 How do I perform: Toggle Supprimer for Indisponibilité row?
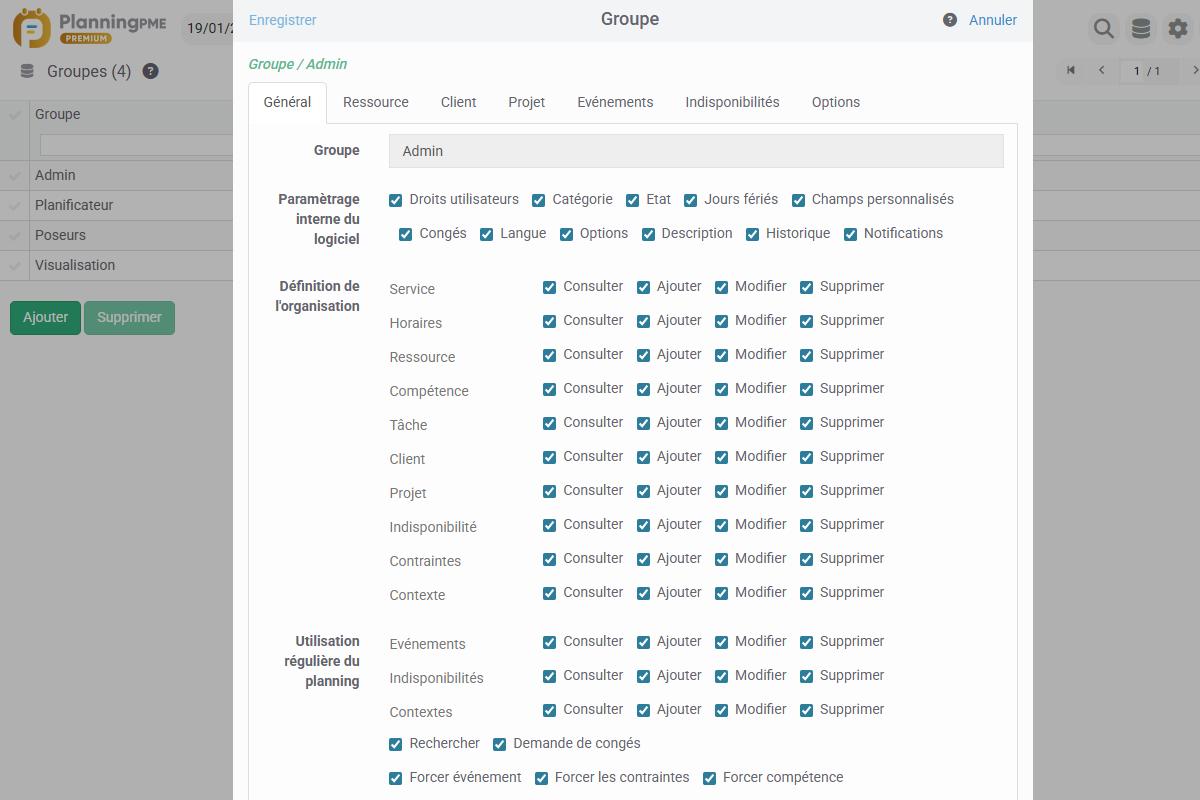[x=806, y=525]
